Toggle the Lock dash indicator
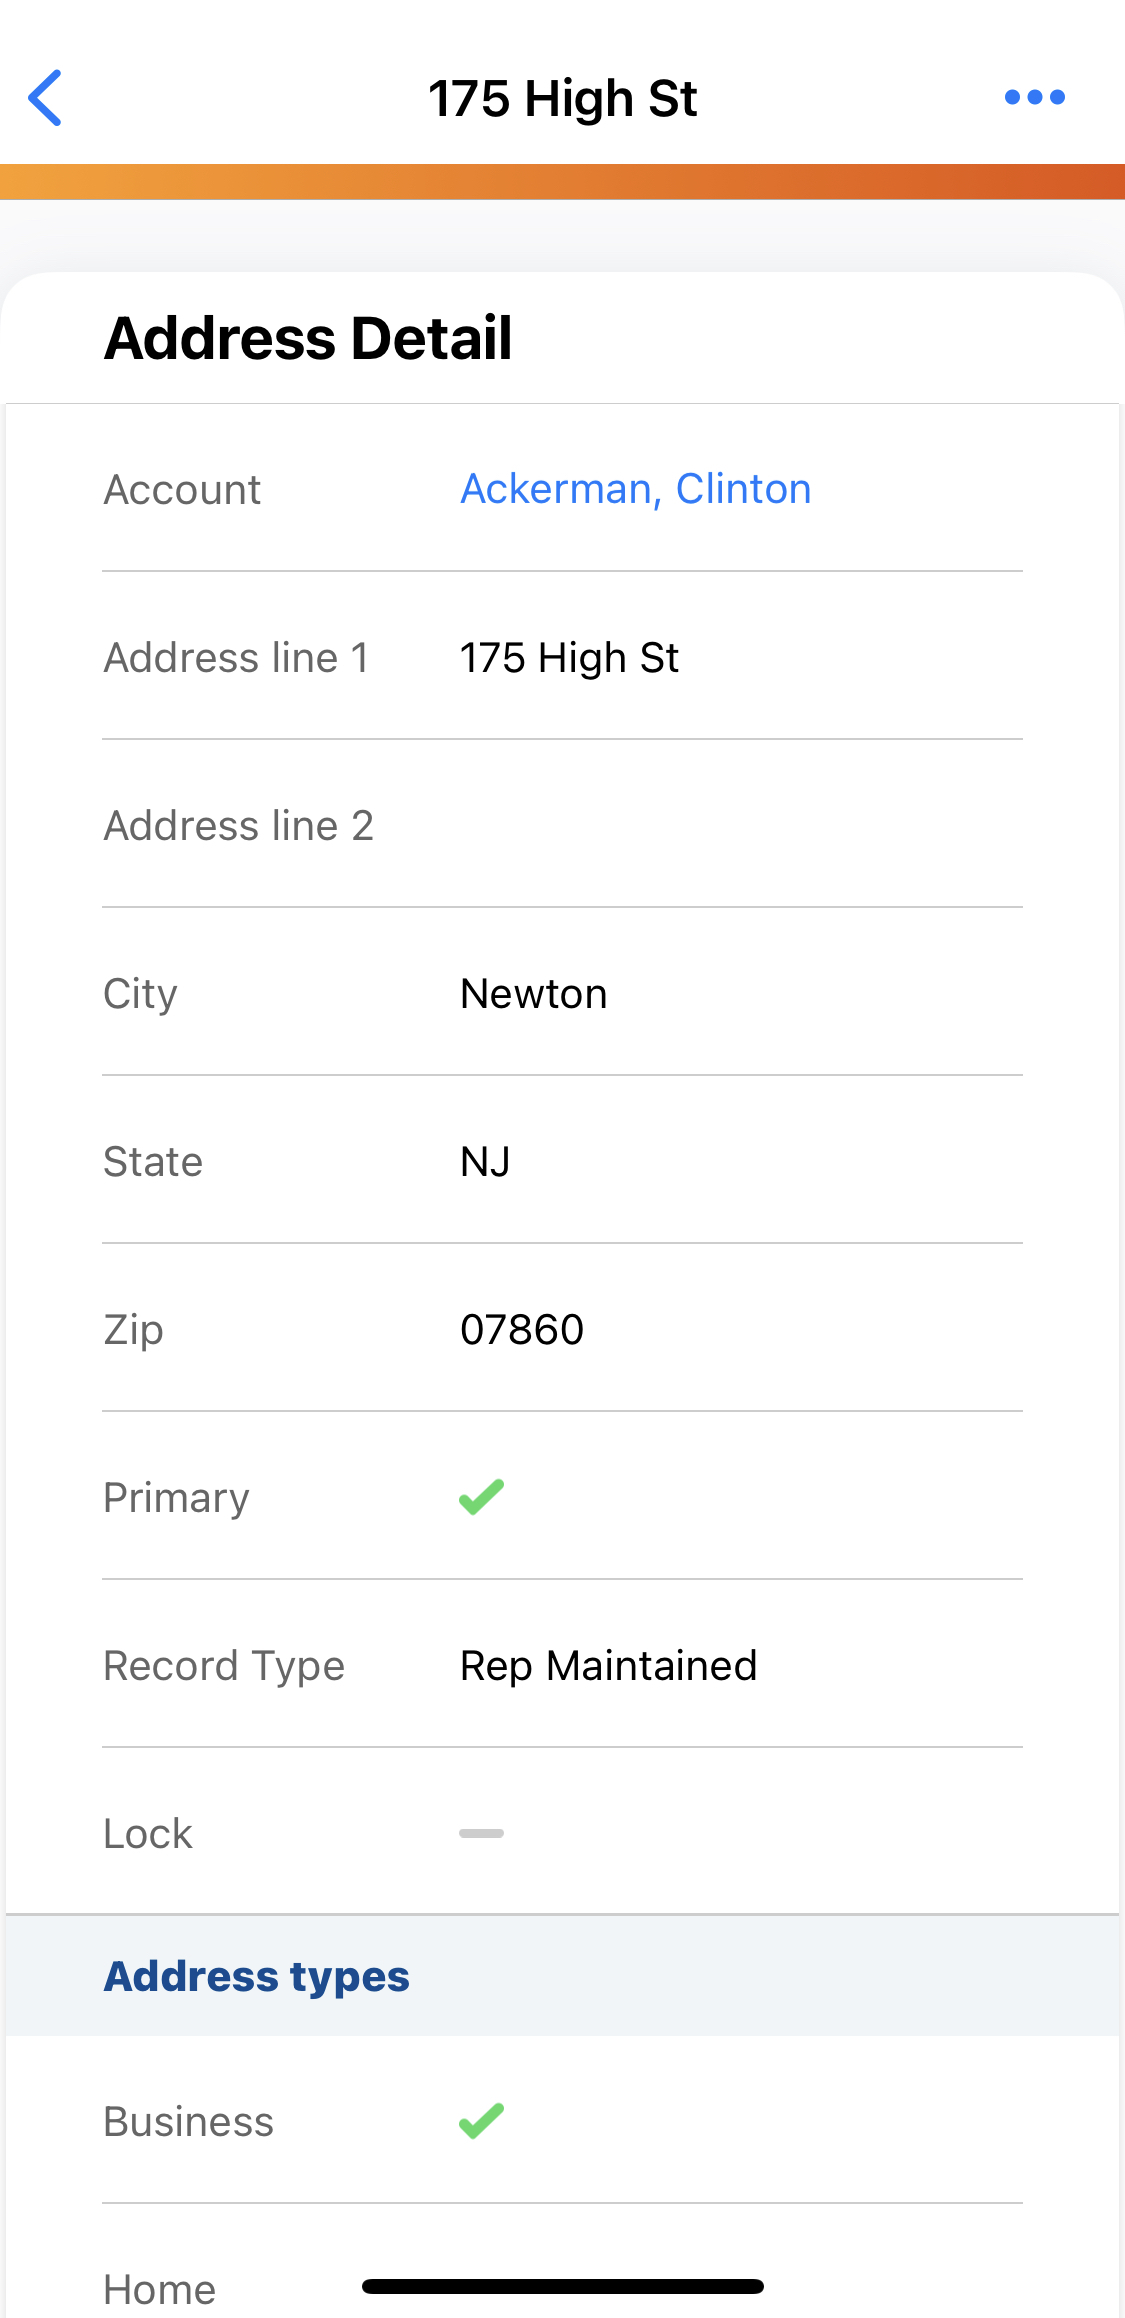This screenshot has width=1125, height=2318. (481, 1833)
